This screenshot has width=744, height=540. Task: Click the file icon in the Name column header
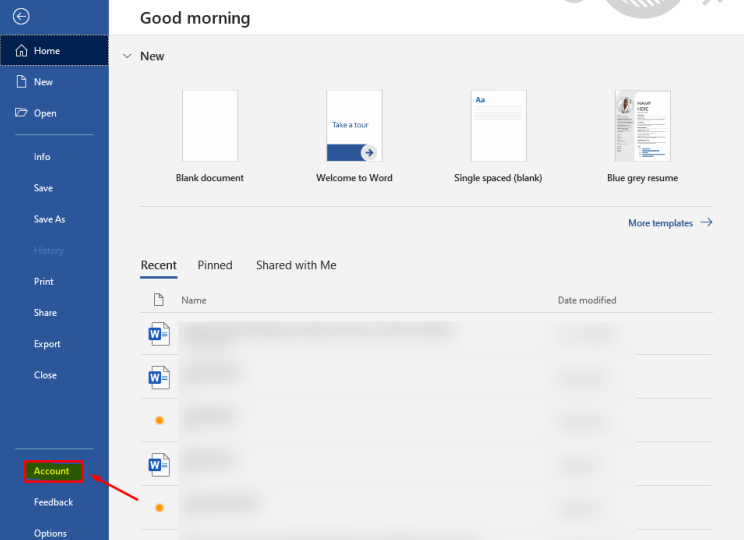click(159, 300)
